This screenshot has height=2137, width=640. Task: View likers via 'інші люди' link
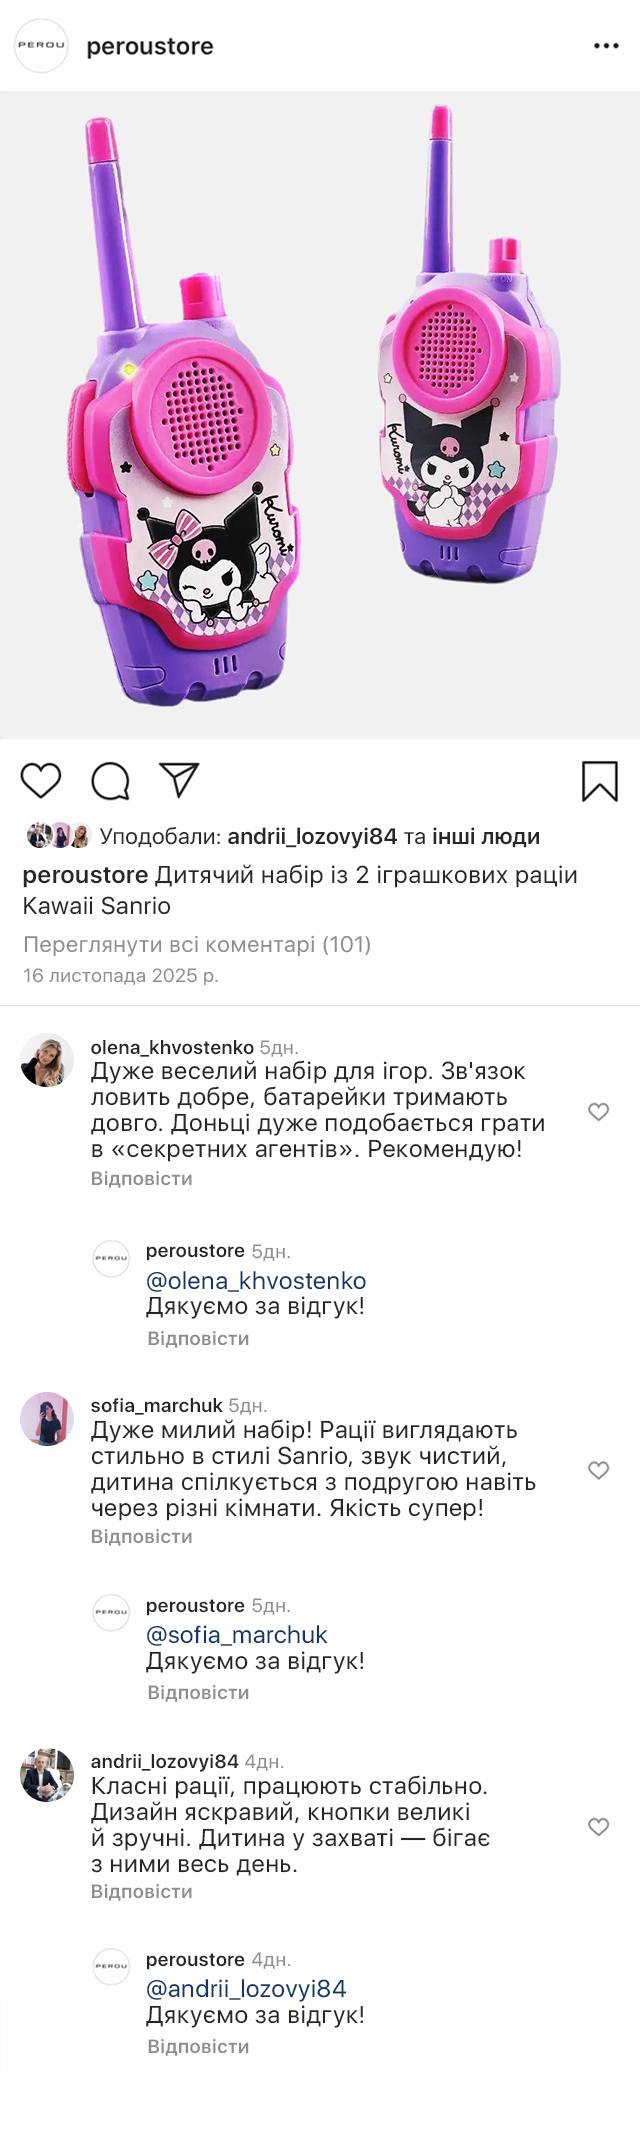point(486,836)
